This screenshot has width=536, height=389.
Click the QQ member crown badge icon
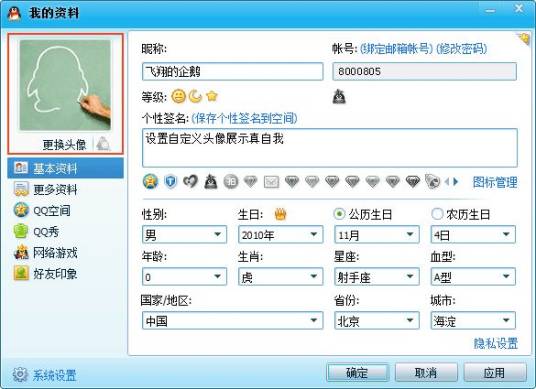(x=150, y=181)
